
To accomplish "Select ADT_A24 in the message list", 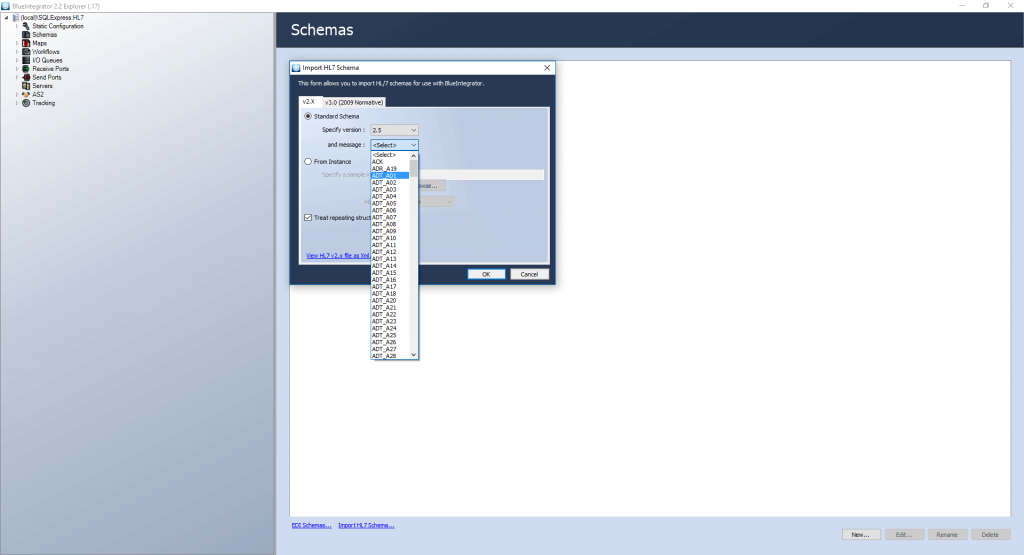I will [x=390, y=328].
